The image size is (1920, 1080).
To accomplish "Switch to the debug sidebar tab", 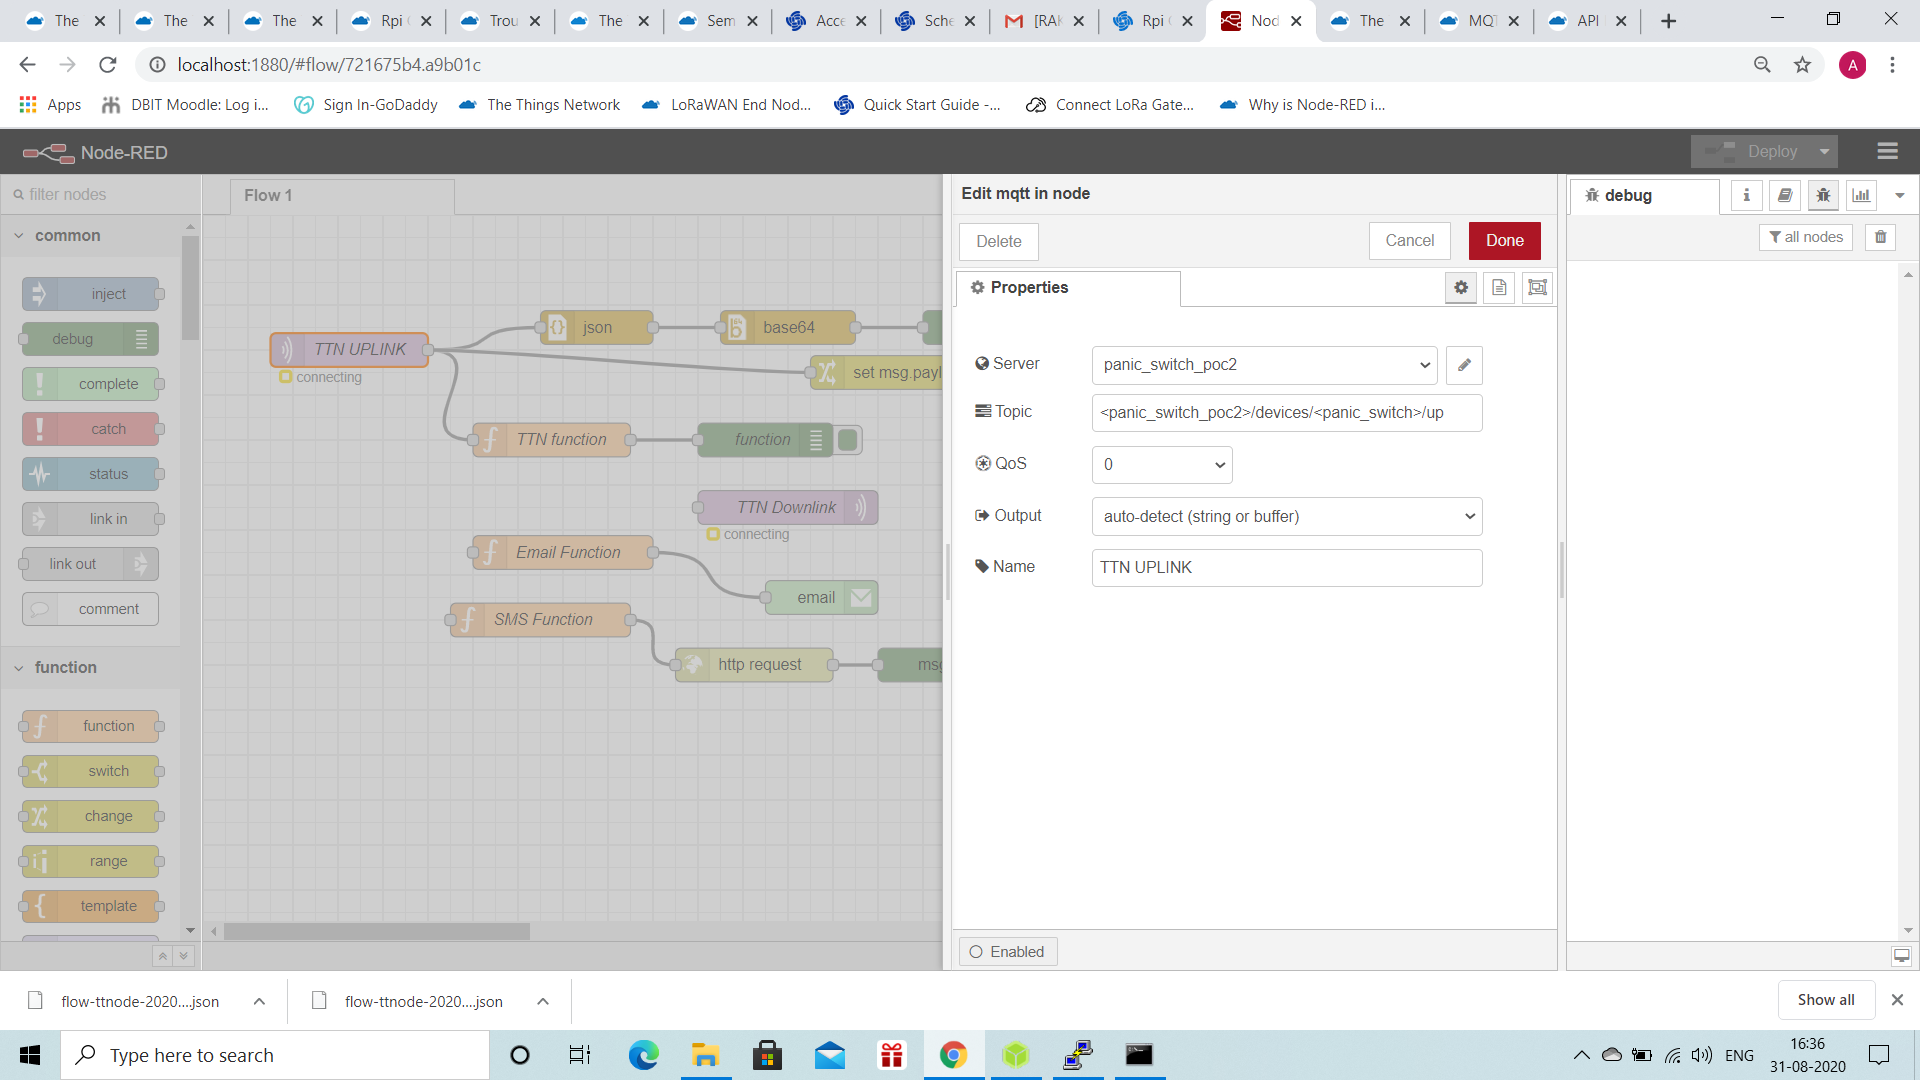I will coord(1644,196).
